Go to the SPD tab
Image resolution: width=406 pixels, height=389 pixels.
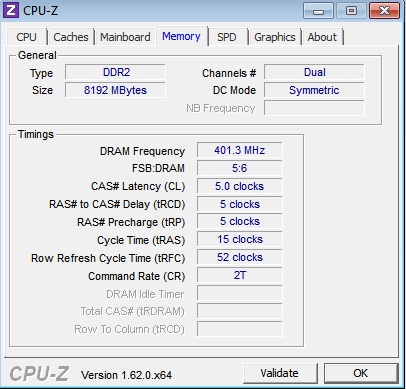tap(227, 37)
